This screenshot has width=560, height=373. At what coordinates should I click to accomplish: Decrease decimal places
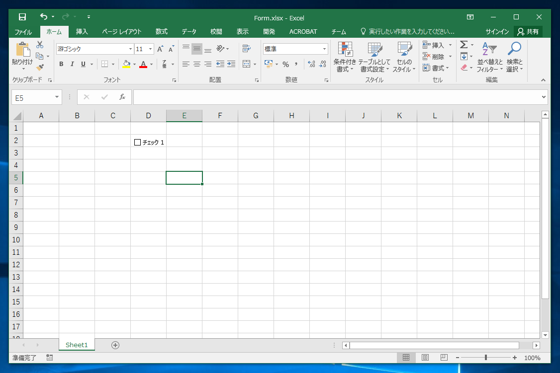(x=323, y=64)
